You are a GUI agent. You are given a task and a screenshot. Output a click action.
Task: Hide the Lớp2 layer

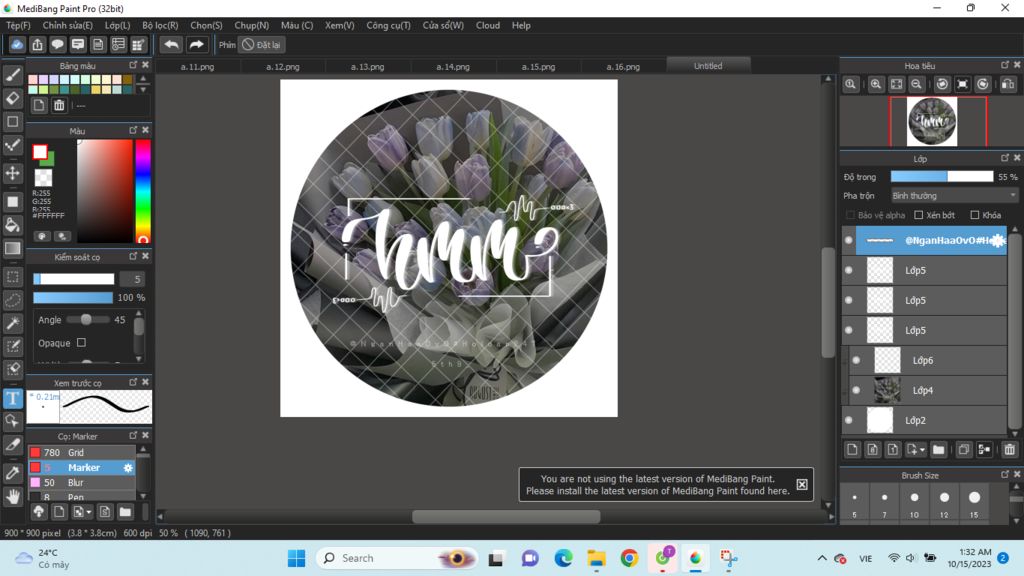pyautogui.click(x=848, y=420)
